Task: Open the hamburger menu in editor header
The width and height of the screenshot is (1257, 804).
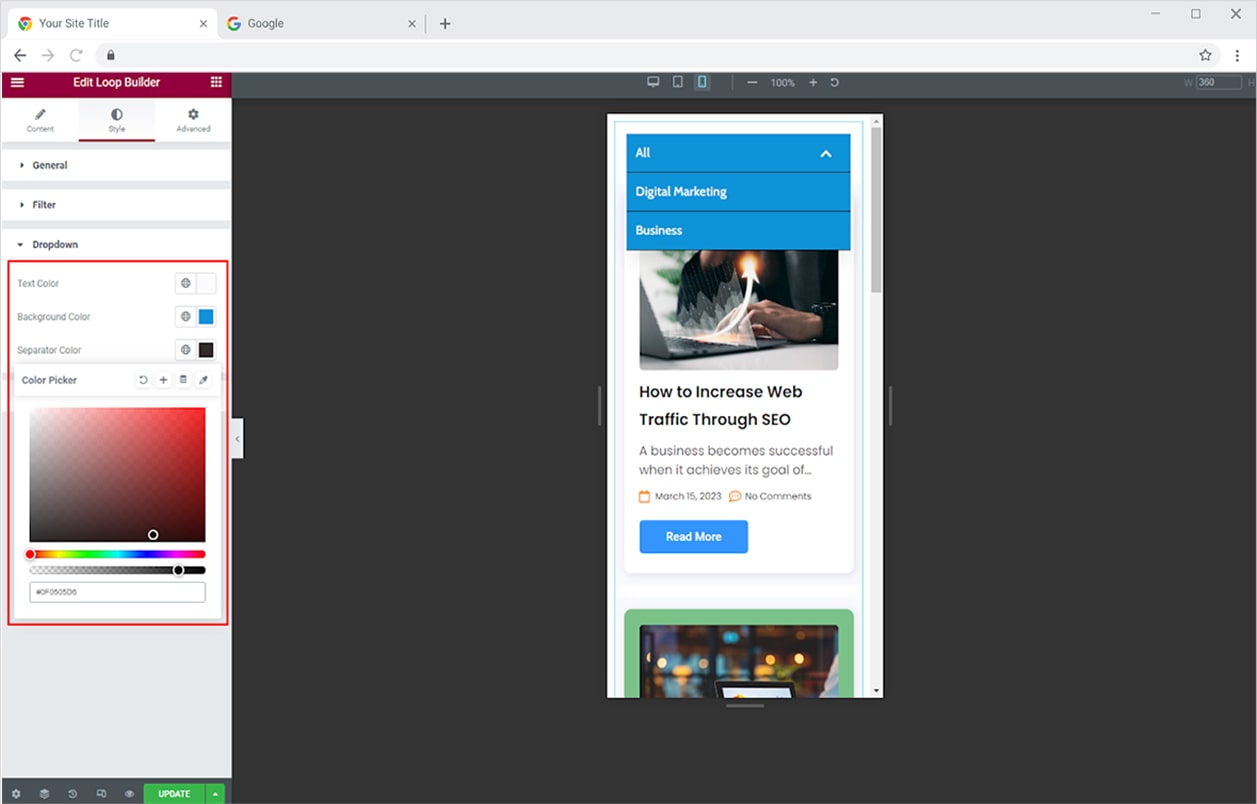Action: click(17, 82)
